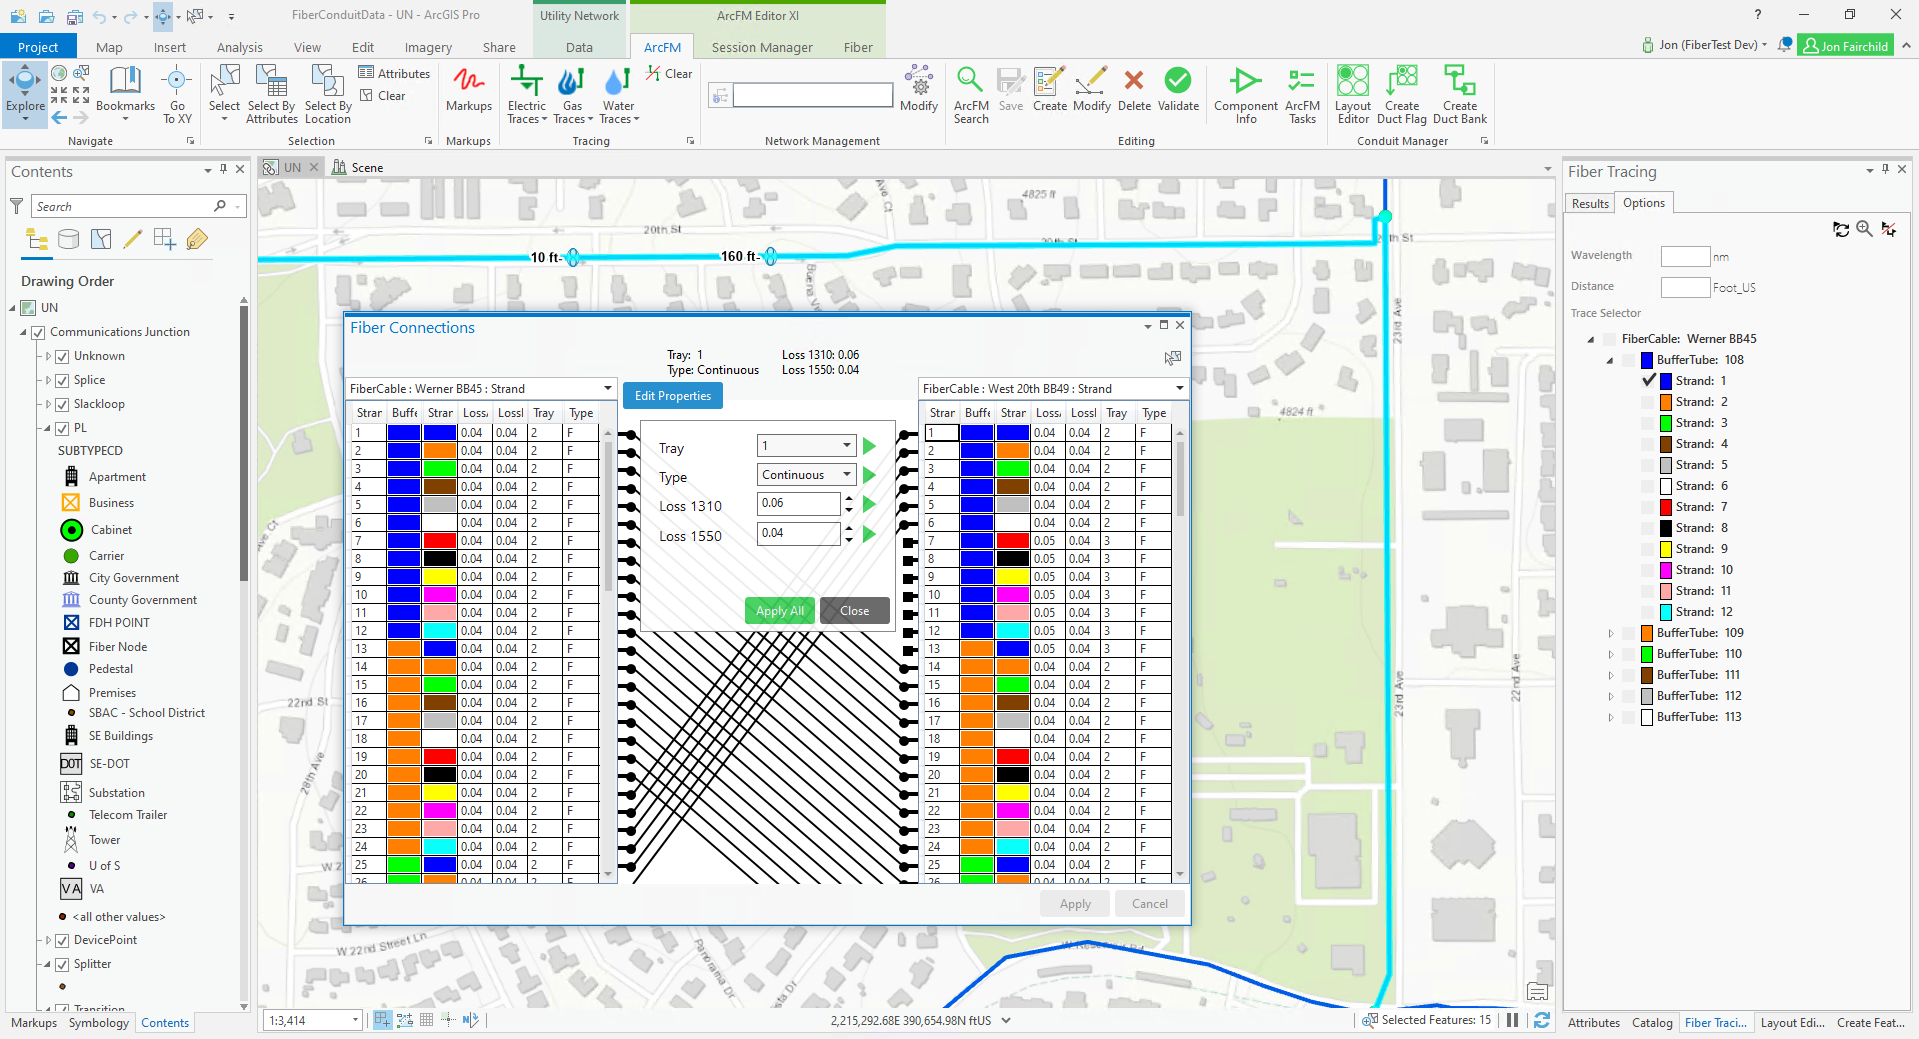
Task: Open the Gas Traces tool
Action: (572, 94)
